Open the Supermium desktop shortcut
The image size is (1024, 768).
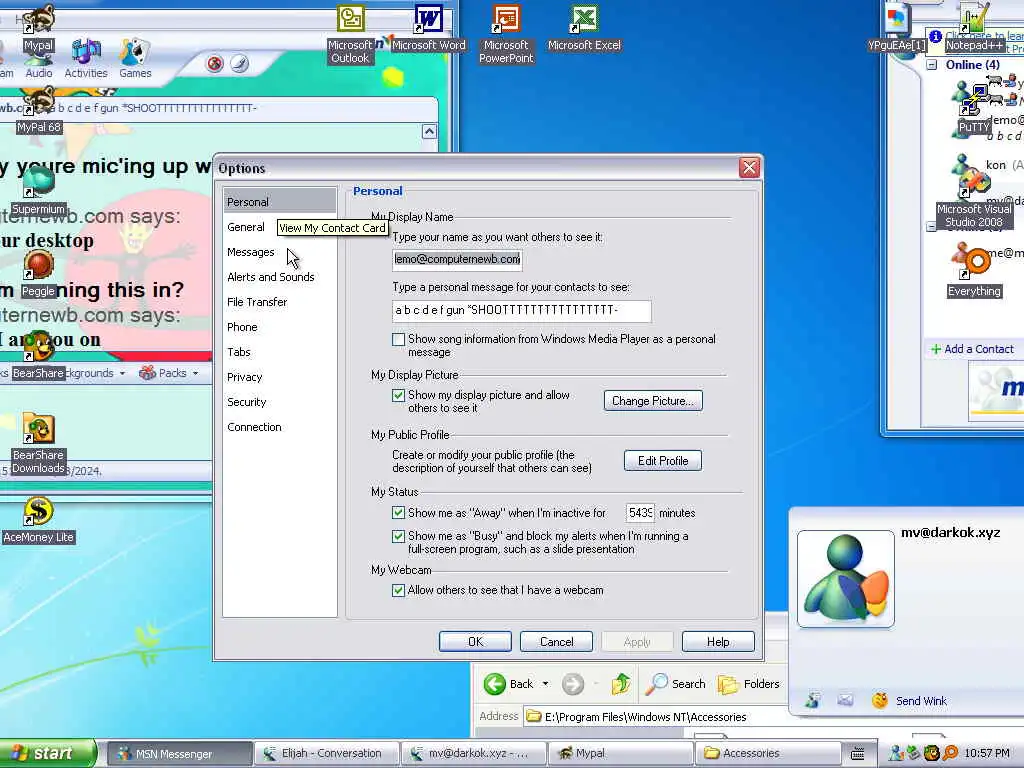click(39, 192)
